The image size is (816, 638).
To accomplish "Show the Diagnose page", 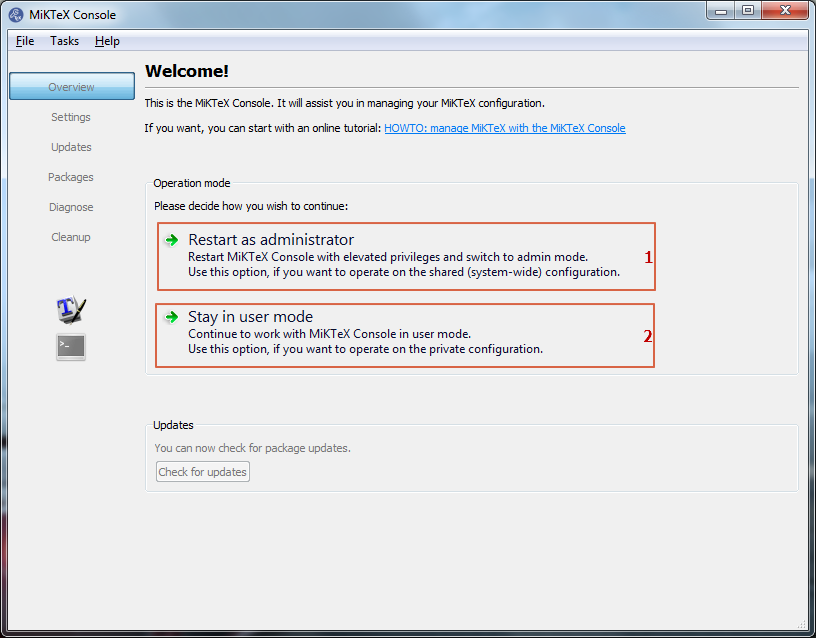I will 71,207.
